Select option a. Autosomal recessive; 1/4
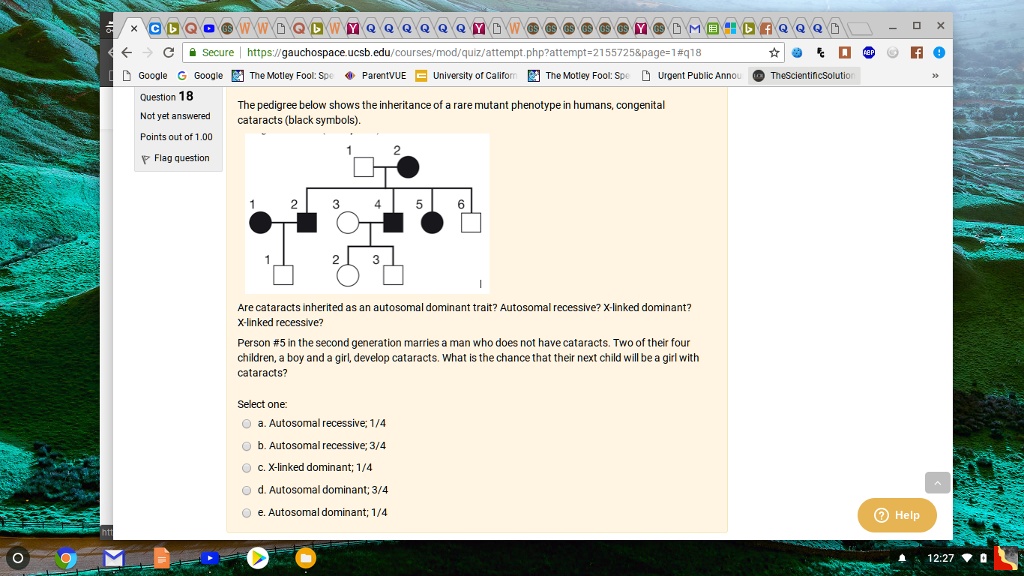The image size is (1024, 576). [x=246, y=423]
